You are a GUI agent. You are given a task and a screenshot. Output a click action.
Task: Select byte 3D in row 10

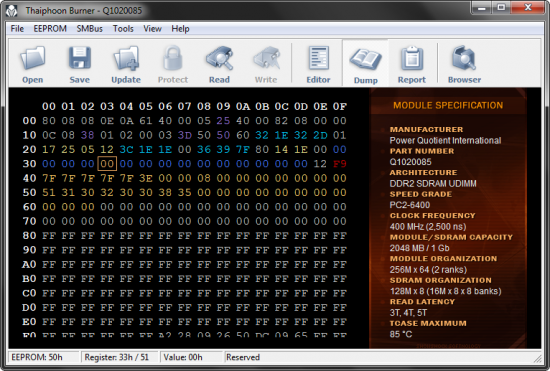click(x=185, y=135)
